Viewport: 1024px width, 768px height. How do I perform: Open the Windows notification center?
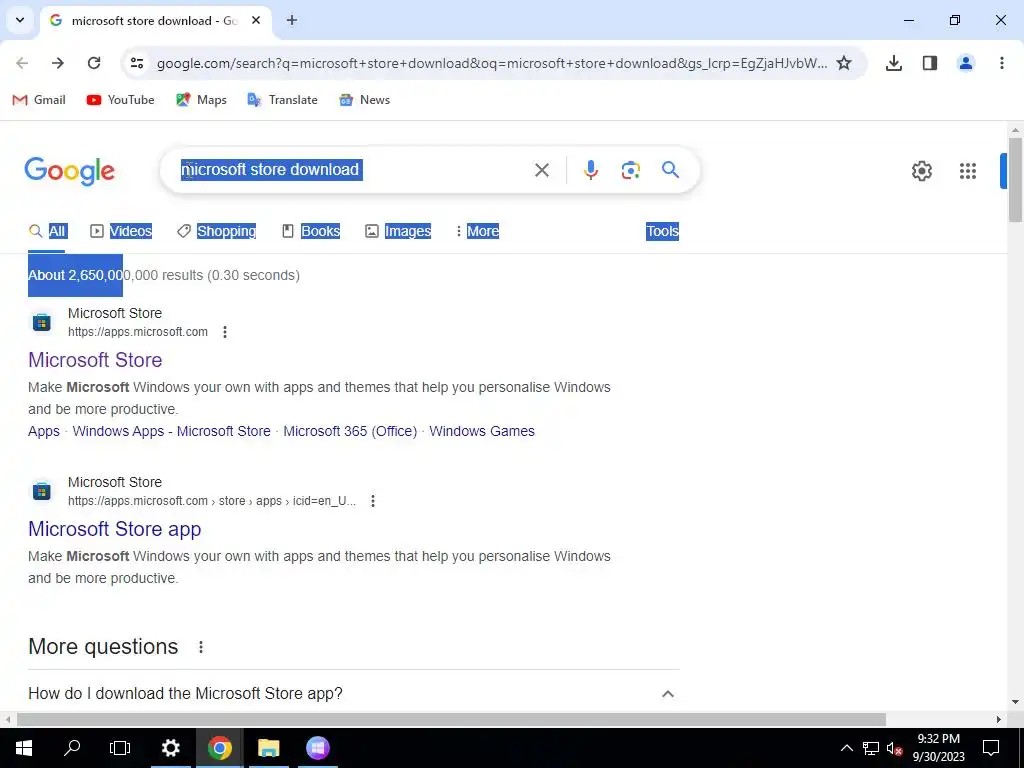[x=991, y=748]
